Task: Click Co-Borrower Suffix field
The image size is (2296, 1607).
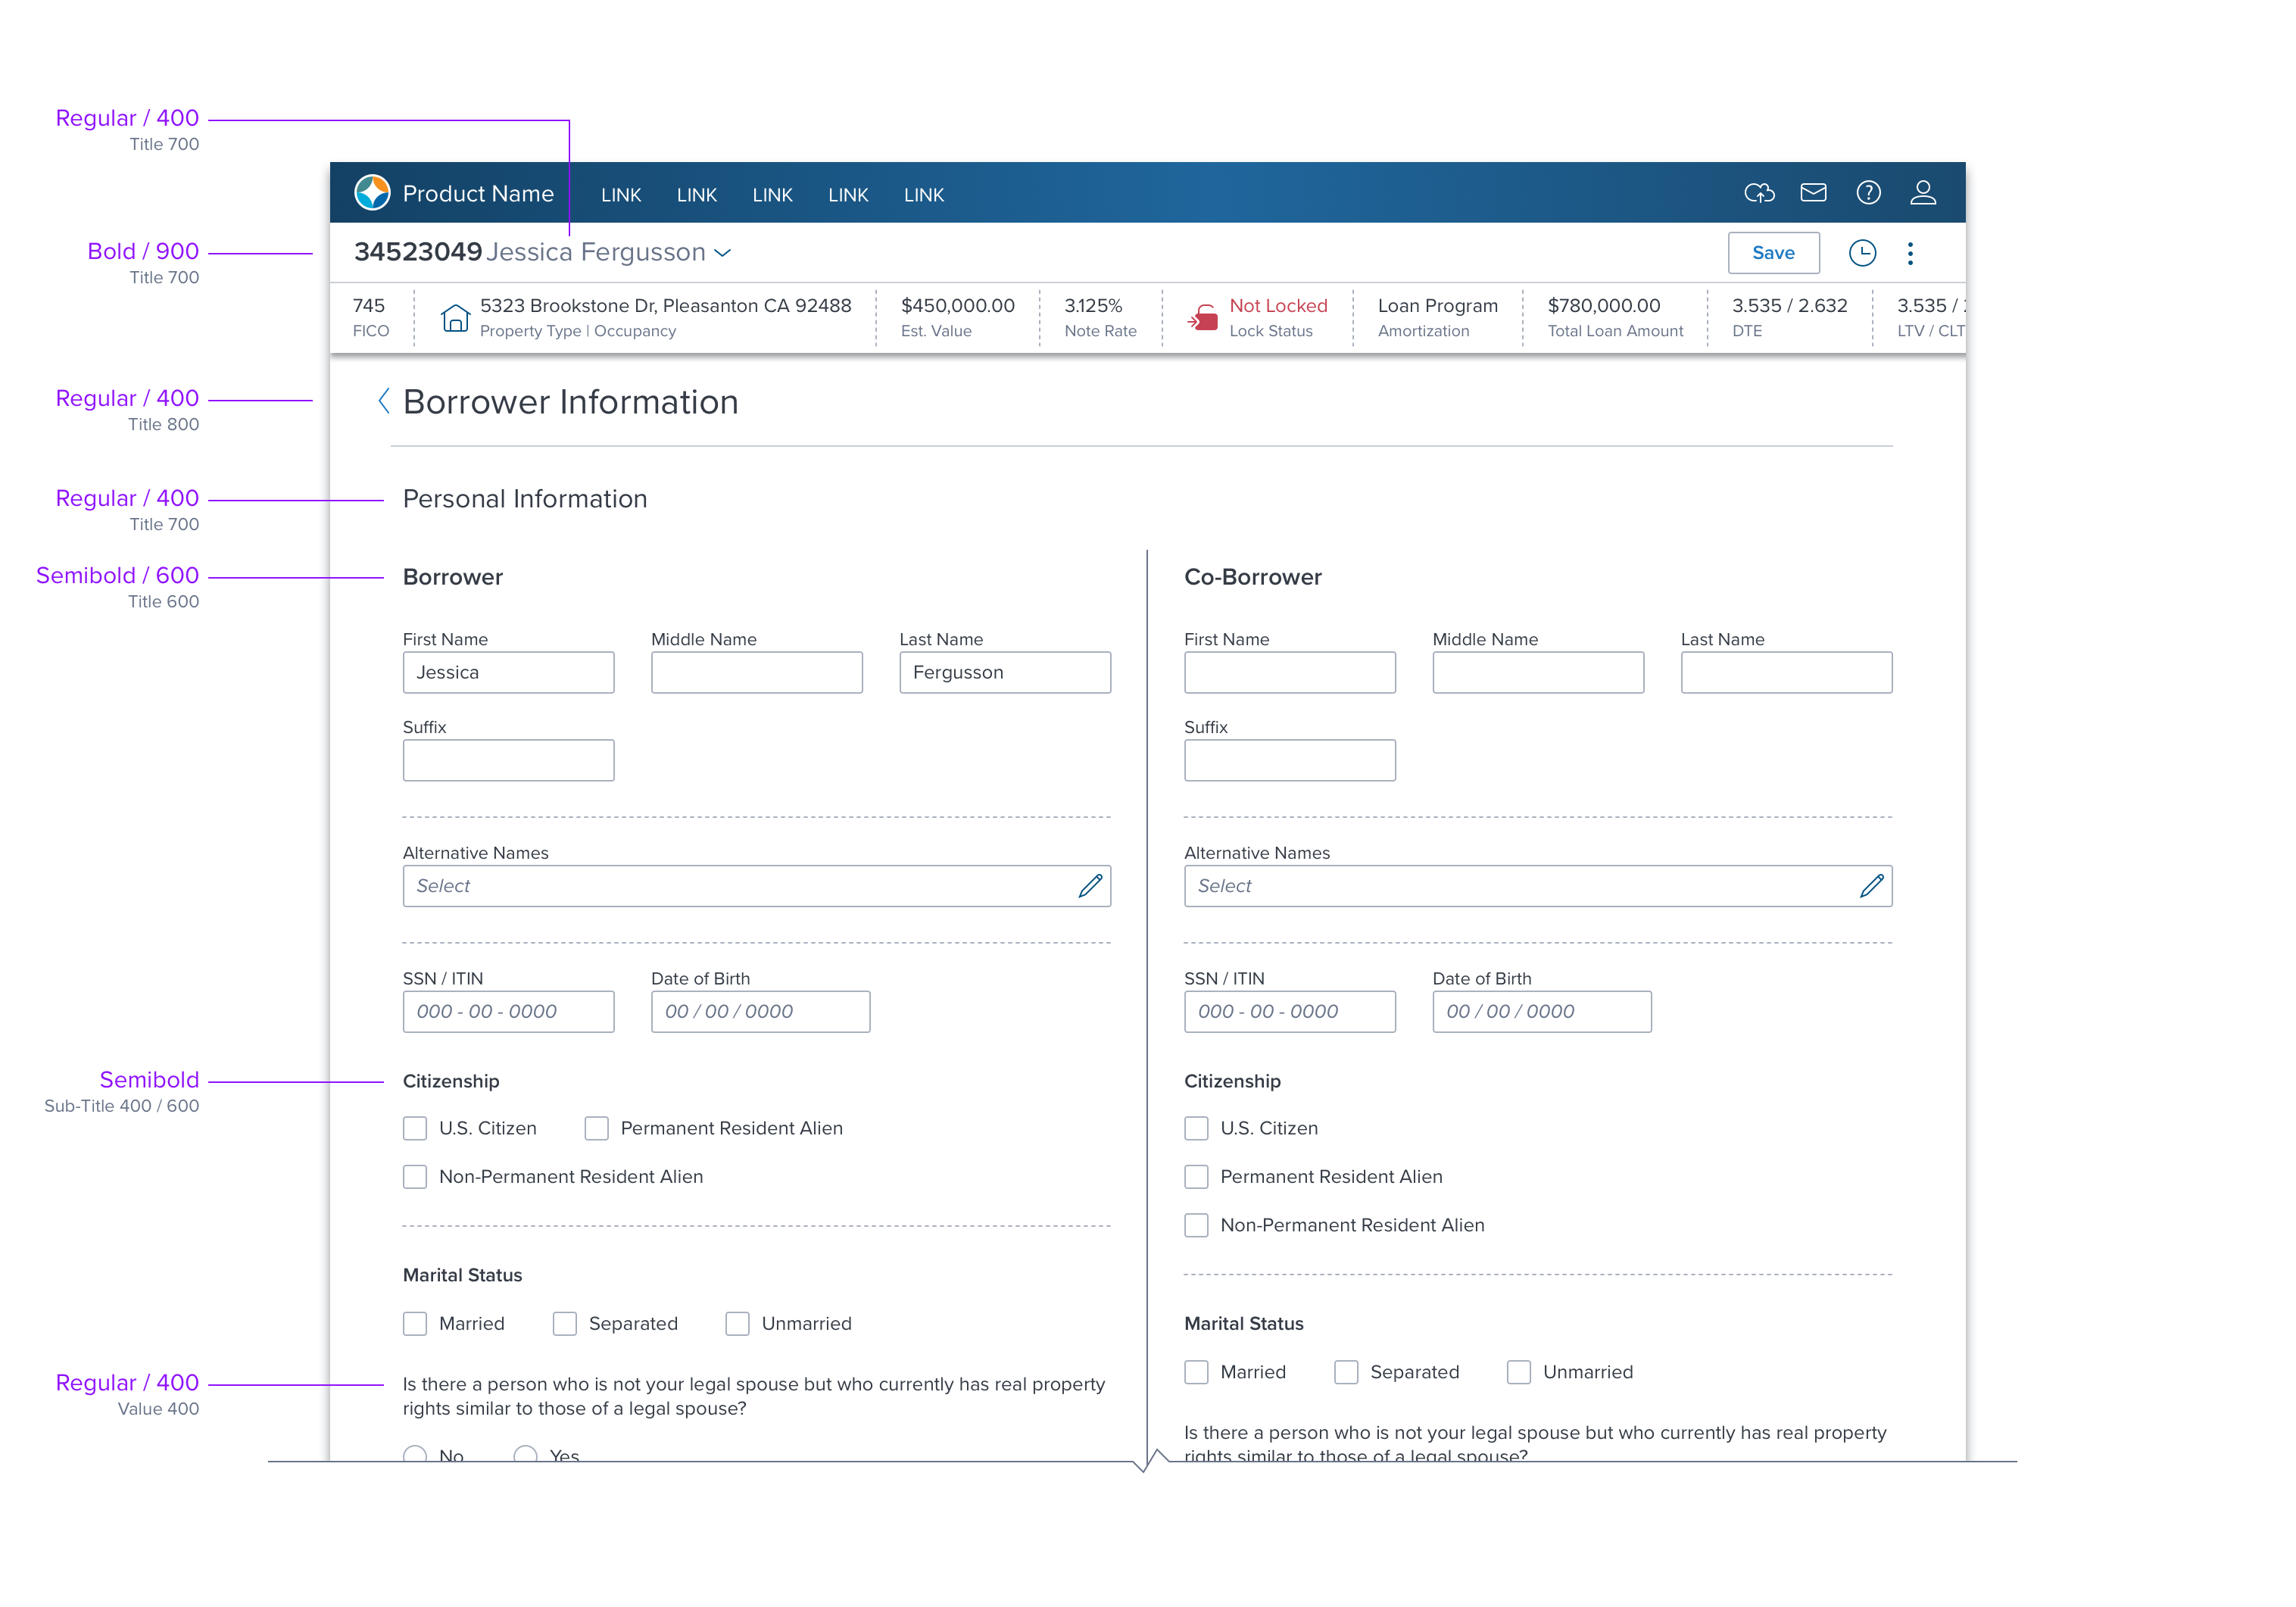Action: click(1290, 760)
